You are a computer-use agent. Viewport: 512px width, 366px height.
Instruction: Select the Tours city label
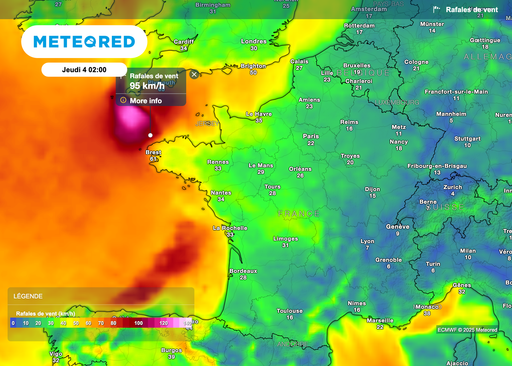click(273, 187)
